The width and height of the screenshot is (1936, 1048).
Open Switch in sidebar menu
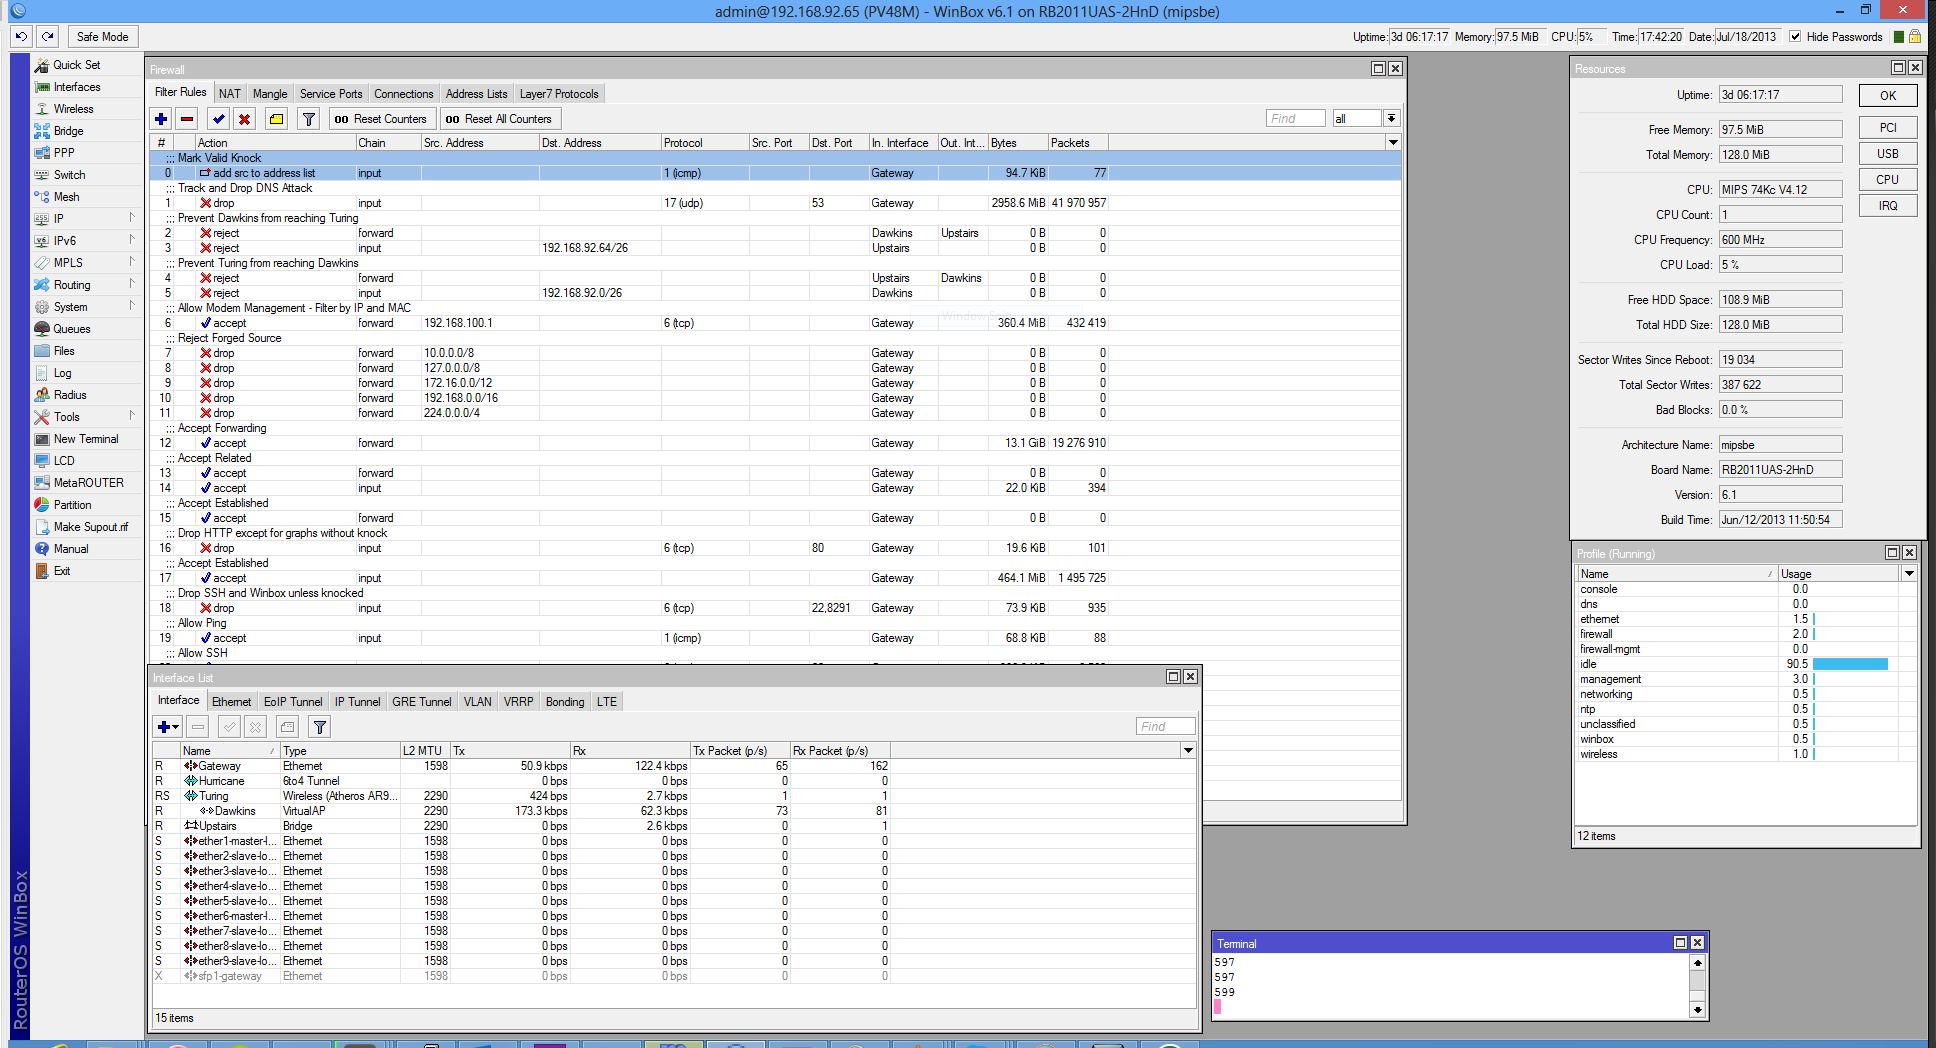69,175
